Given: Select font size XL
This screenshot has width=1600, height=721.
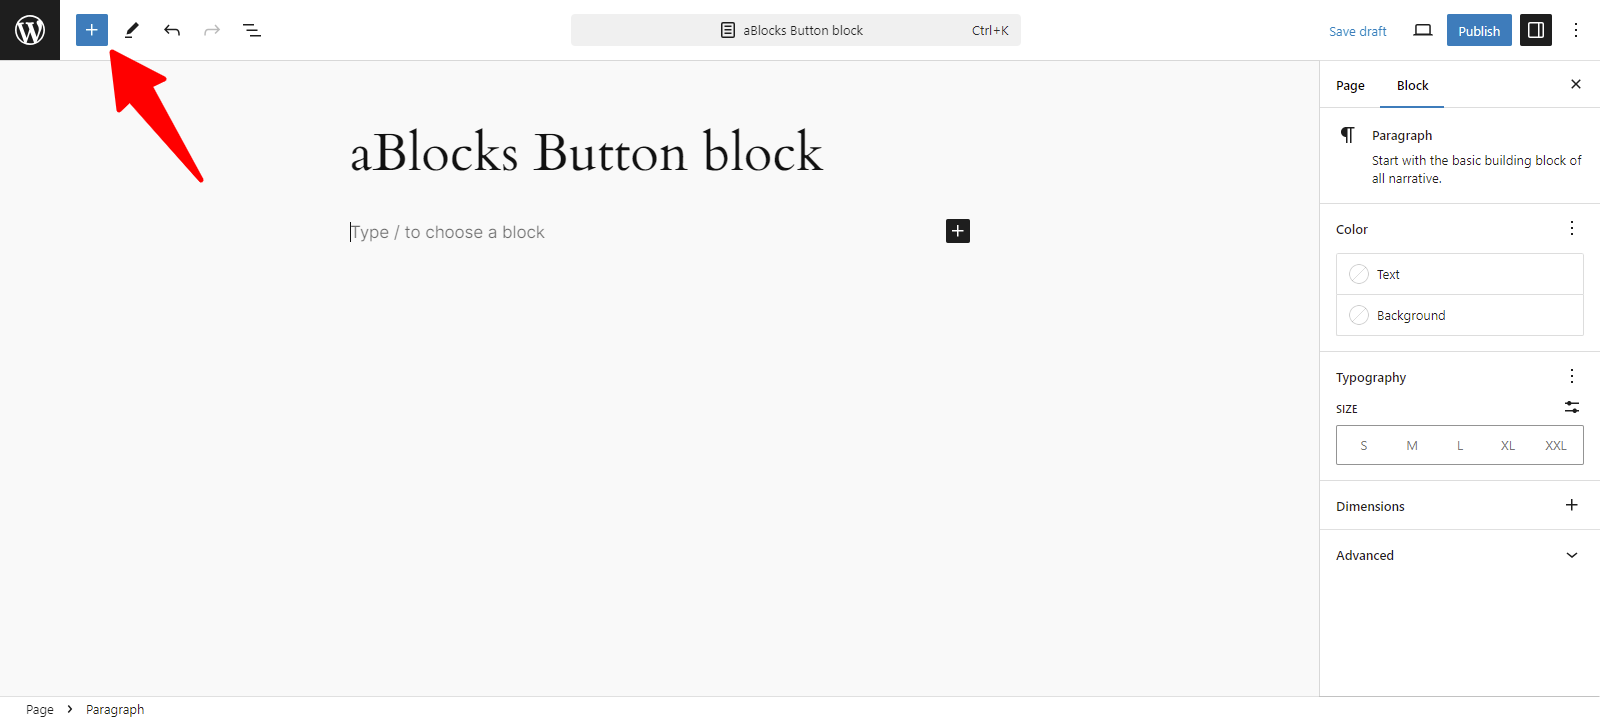Looking at the screenshot, I should click(1508, 446).
